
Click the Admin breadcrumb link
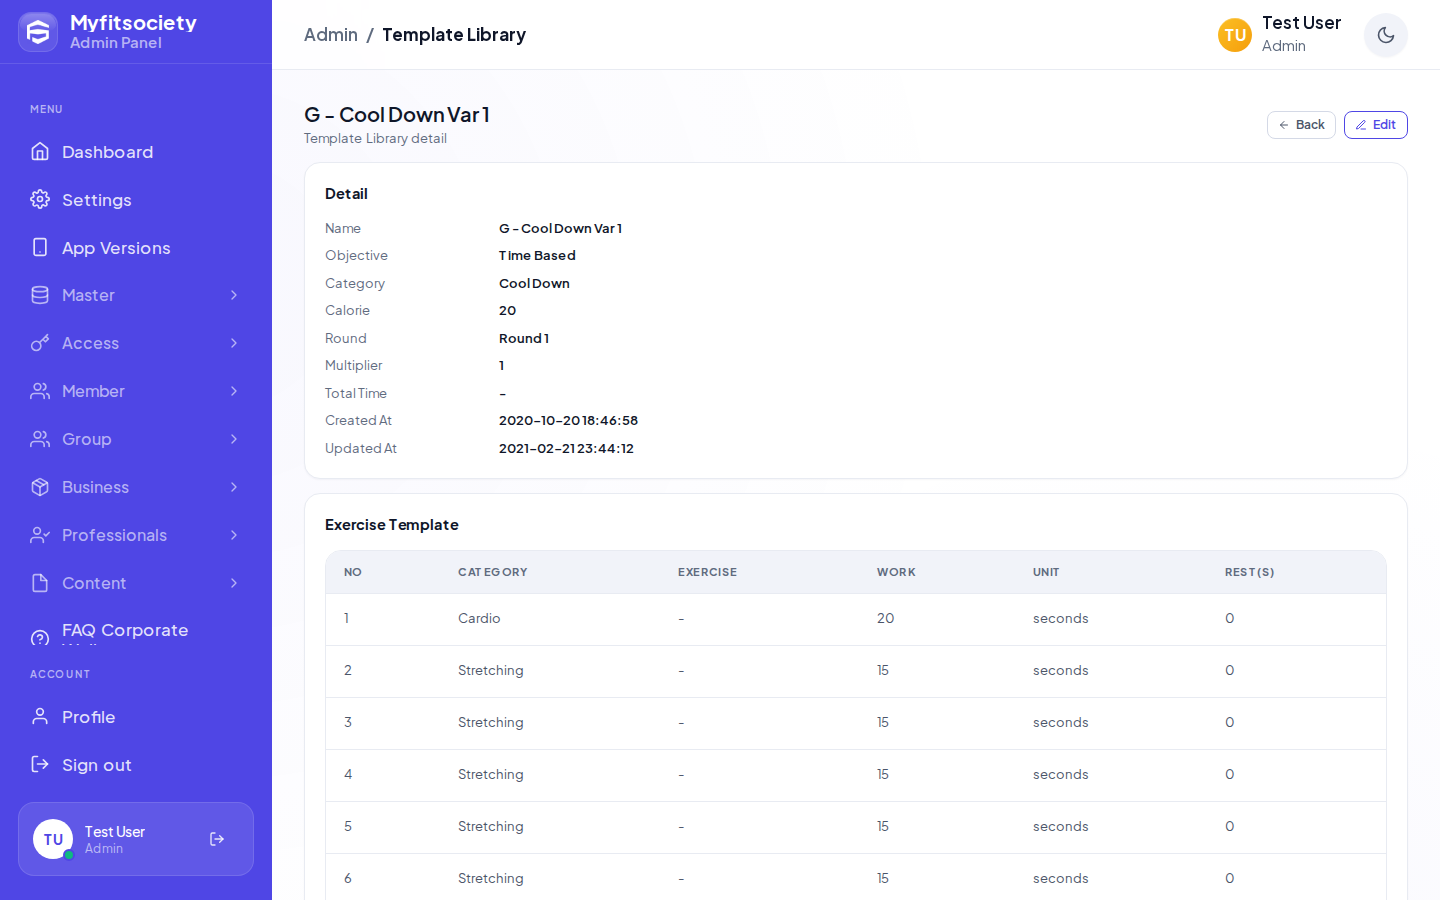331,35
